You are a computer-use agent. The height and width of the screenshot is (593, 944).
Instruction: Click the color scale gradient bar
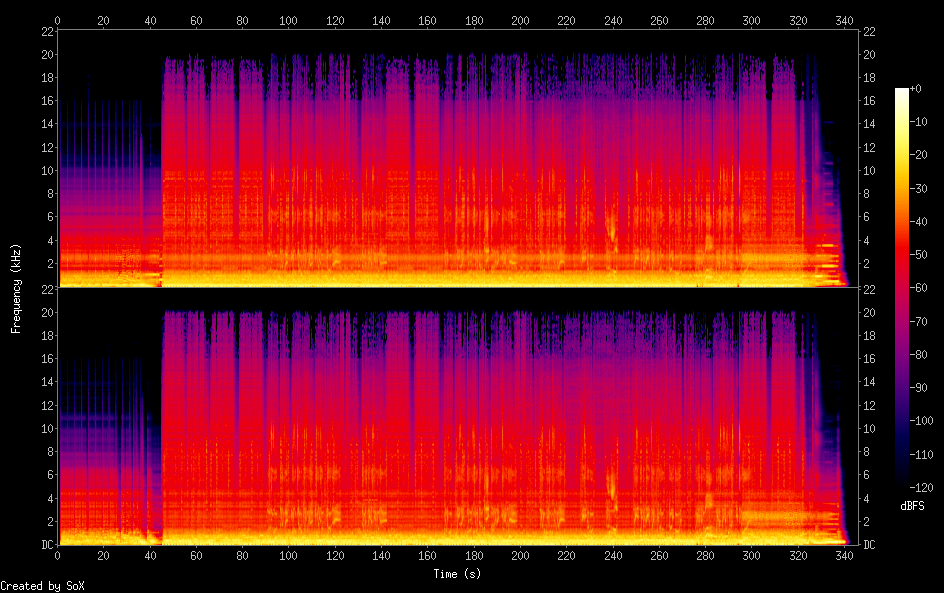[x=902, y=288]
